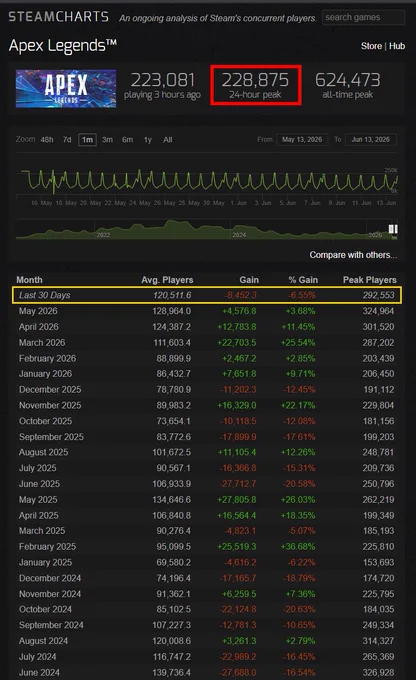Click the Avg. Players column header

tap(167, 280)
